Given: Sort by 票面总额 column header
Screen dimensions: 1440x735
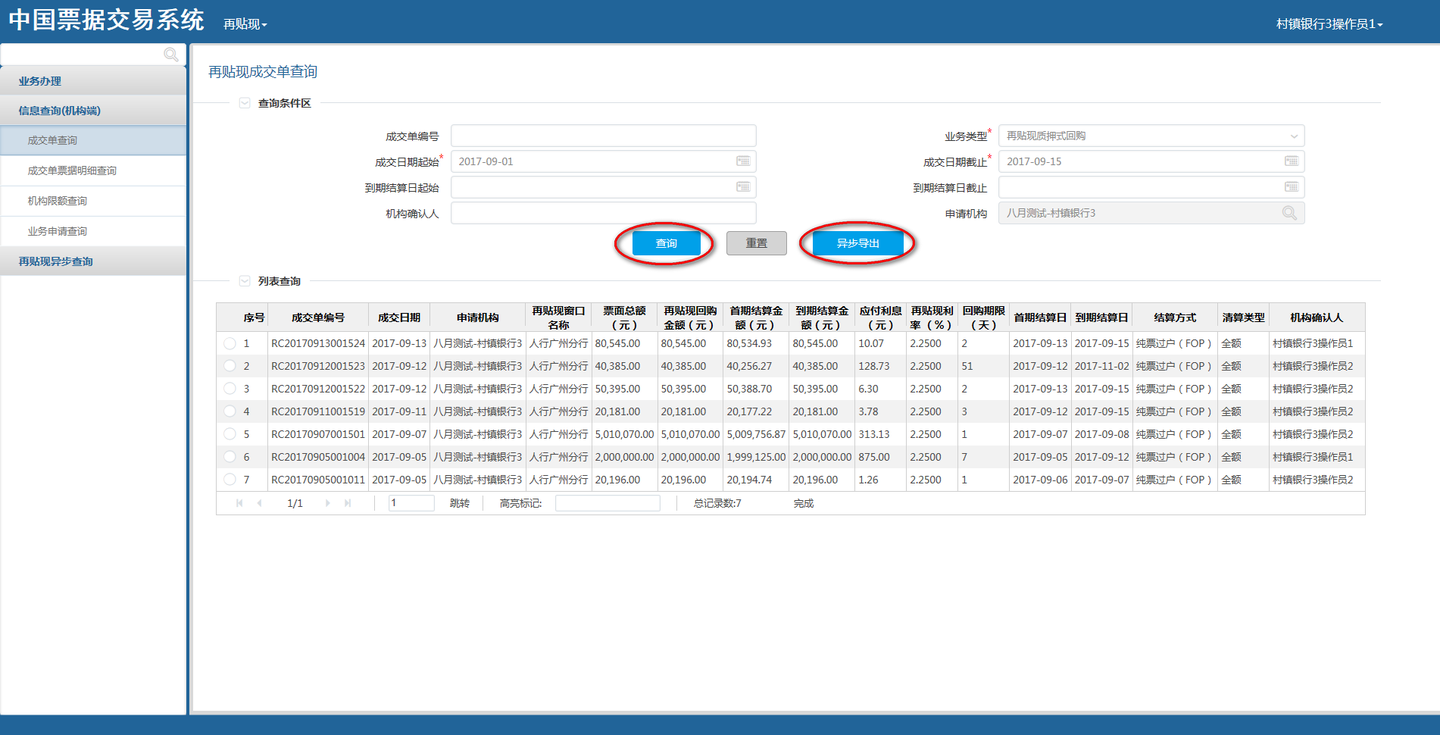Looking at the screenshot, I should (x=624, y=317).
